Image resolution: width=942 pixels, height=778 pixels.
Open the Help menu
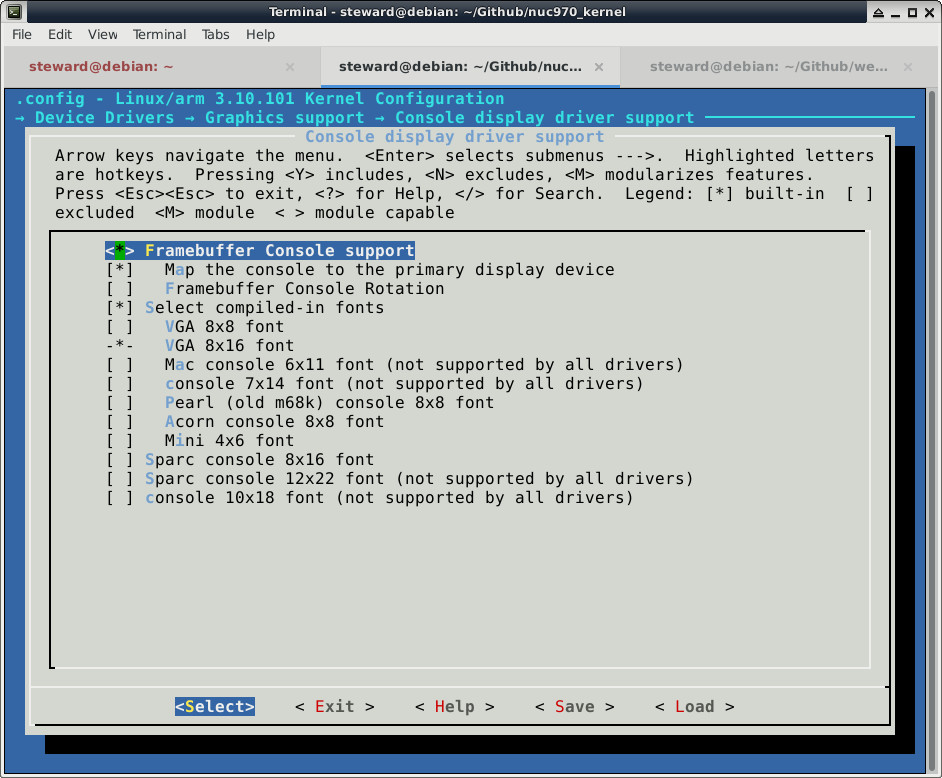point(260,34)
